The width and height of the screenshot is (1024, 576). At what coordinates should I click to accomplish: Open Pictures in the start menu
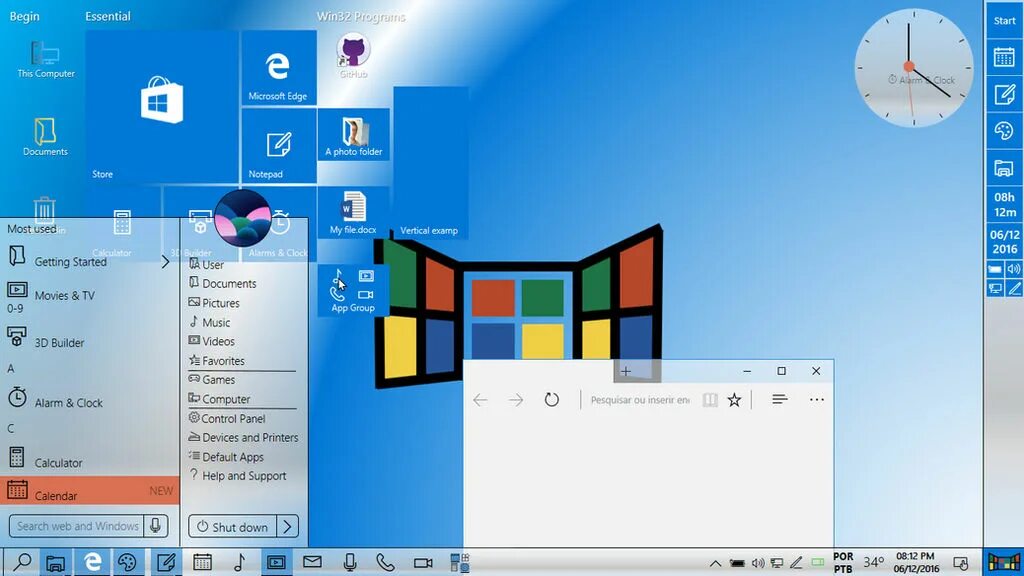[214, 303]
